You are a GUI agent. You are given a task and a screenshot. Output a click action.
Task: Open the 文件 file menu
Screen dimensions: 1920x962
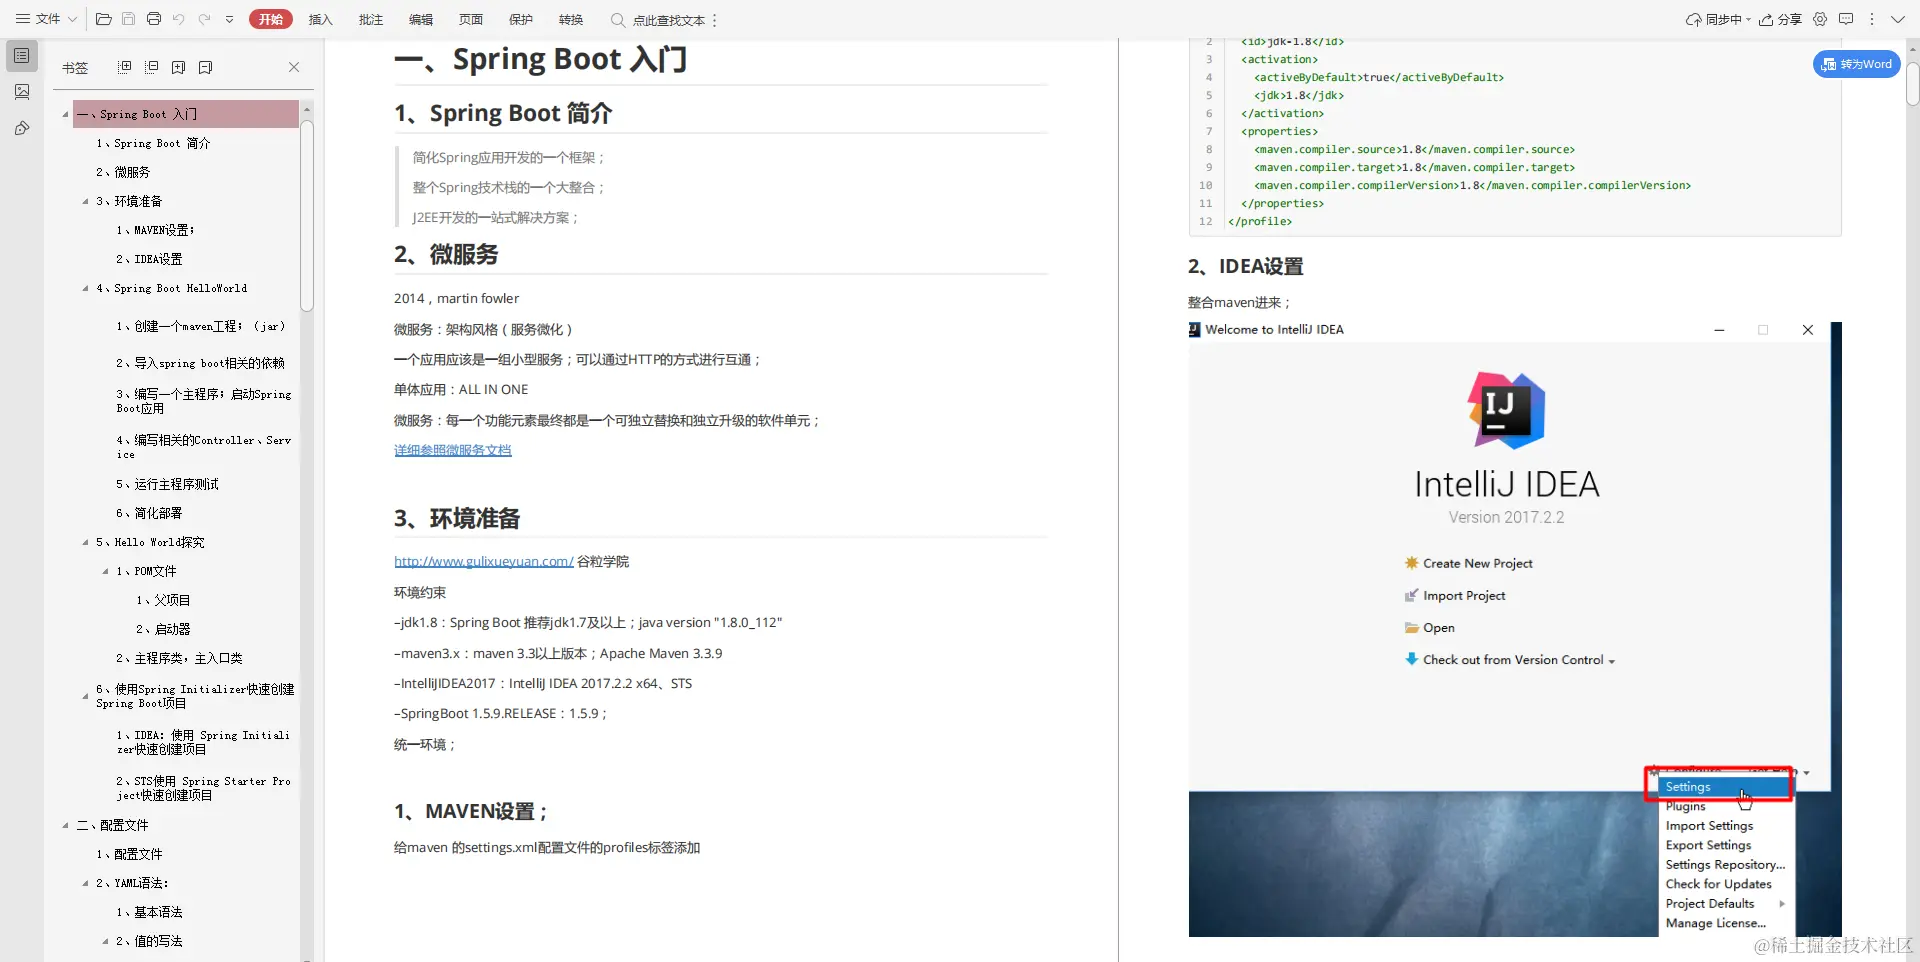[48, 18]
